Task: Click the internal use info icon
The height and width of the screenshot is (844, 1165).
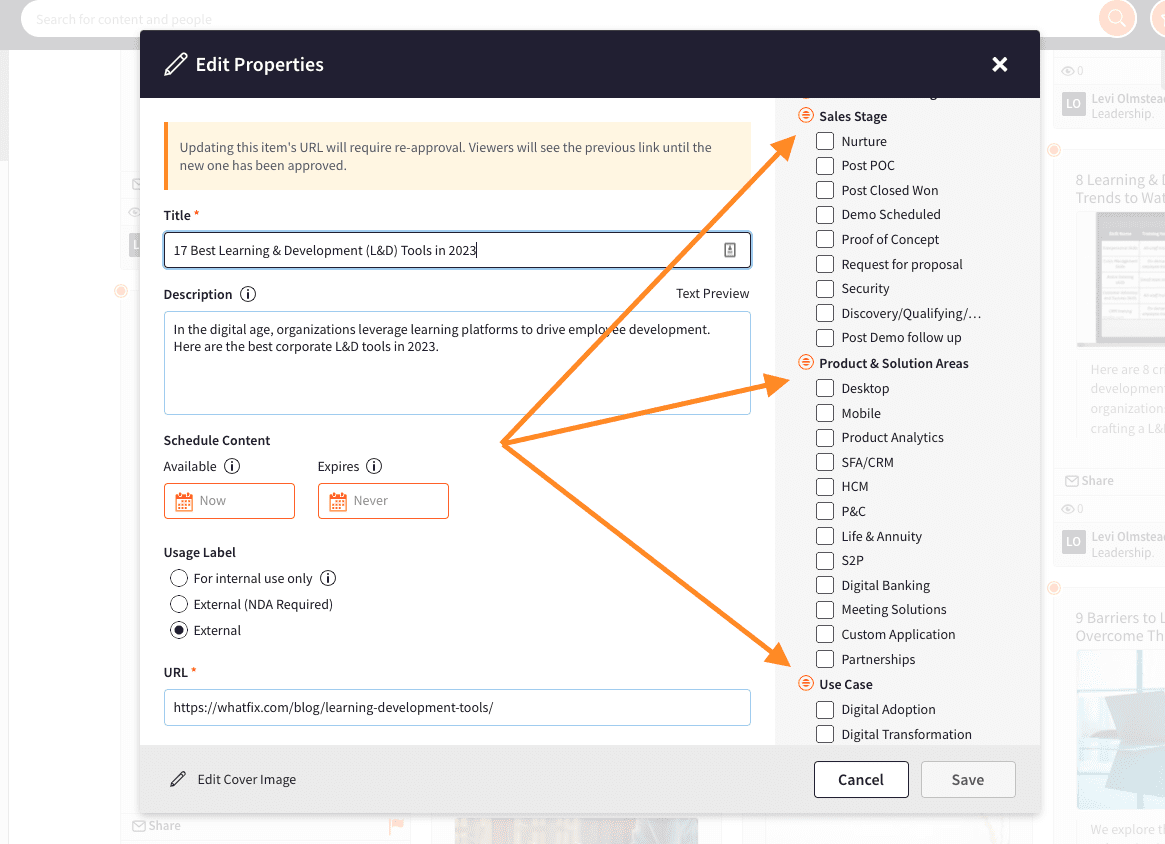Action: point(328,578)
